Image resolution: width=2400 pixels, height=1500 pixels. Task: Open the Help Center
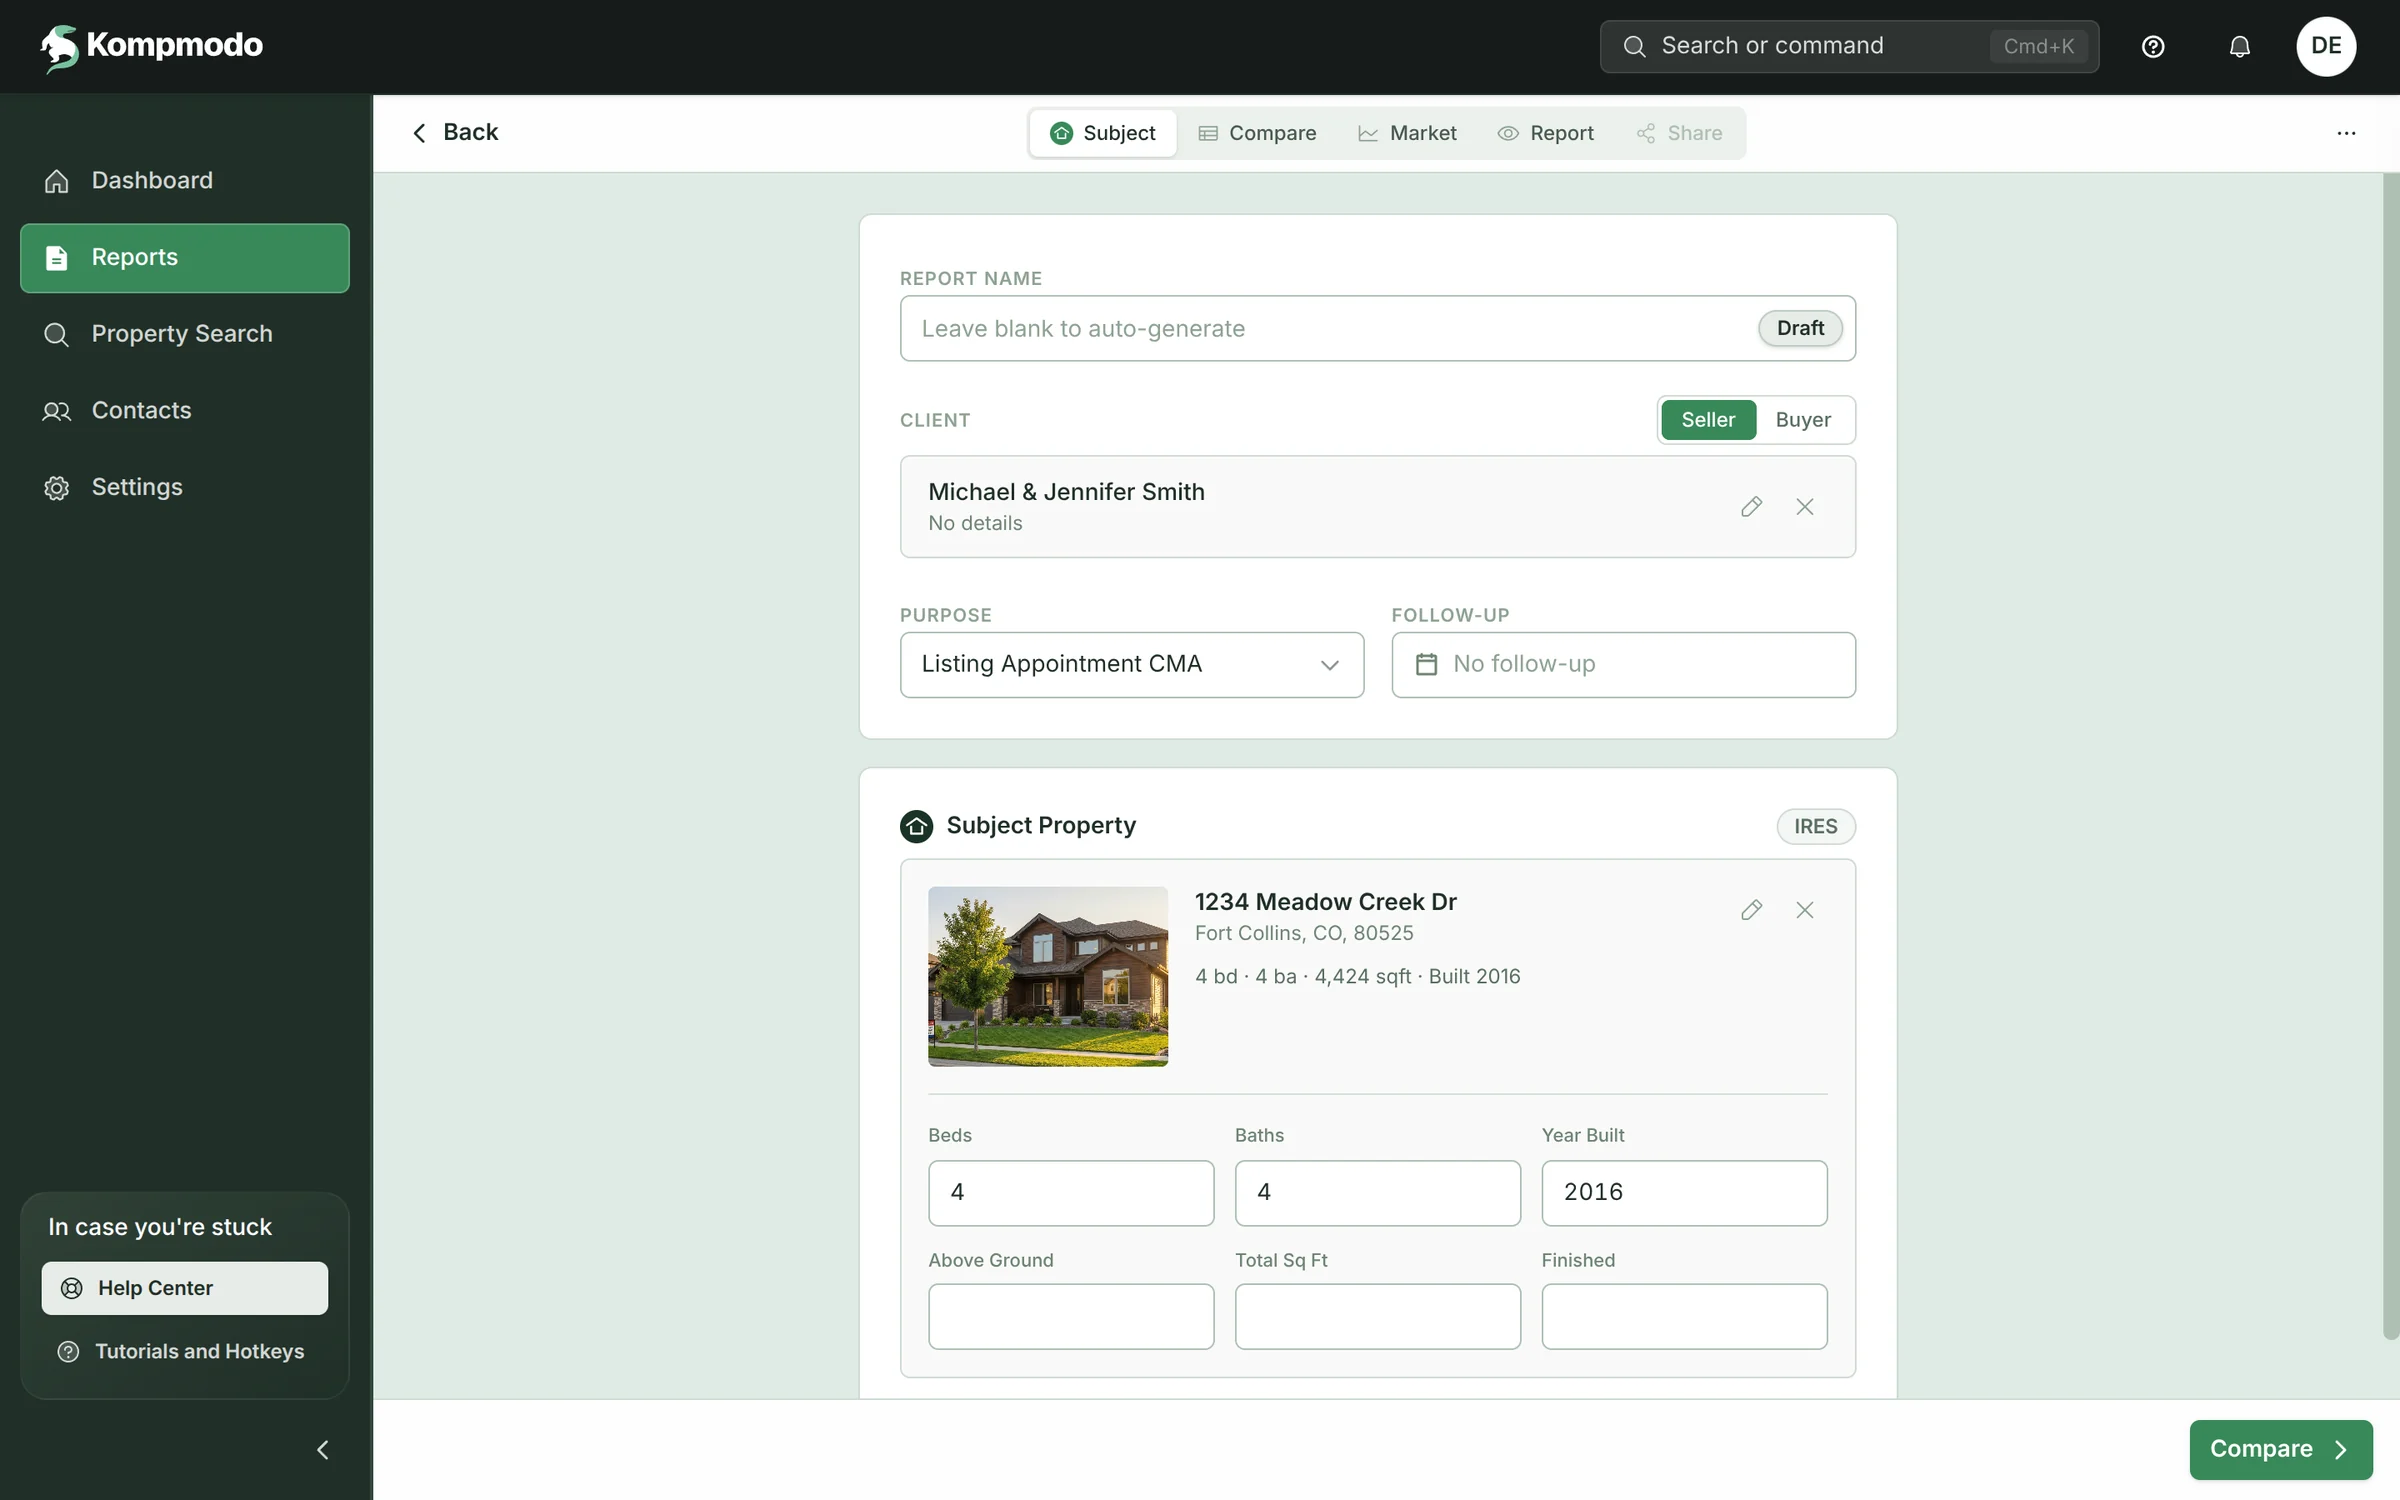coord(185,1288)
